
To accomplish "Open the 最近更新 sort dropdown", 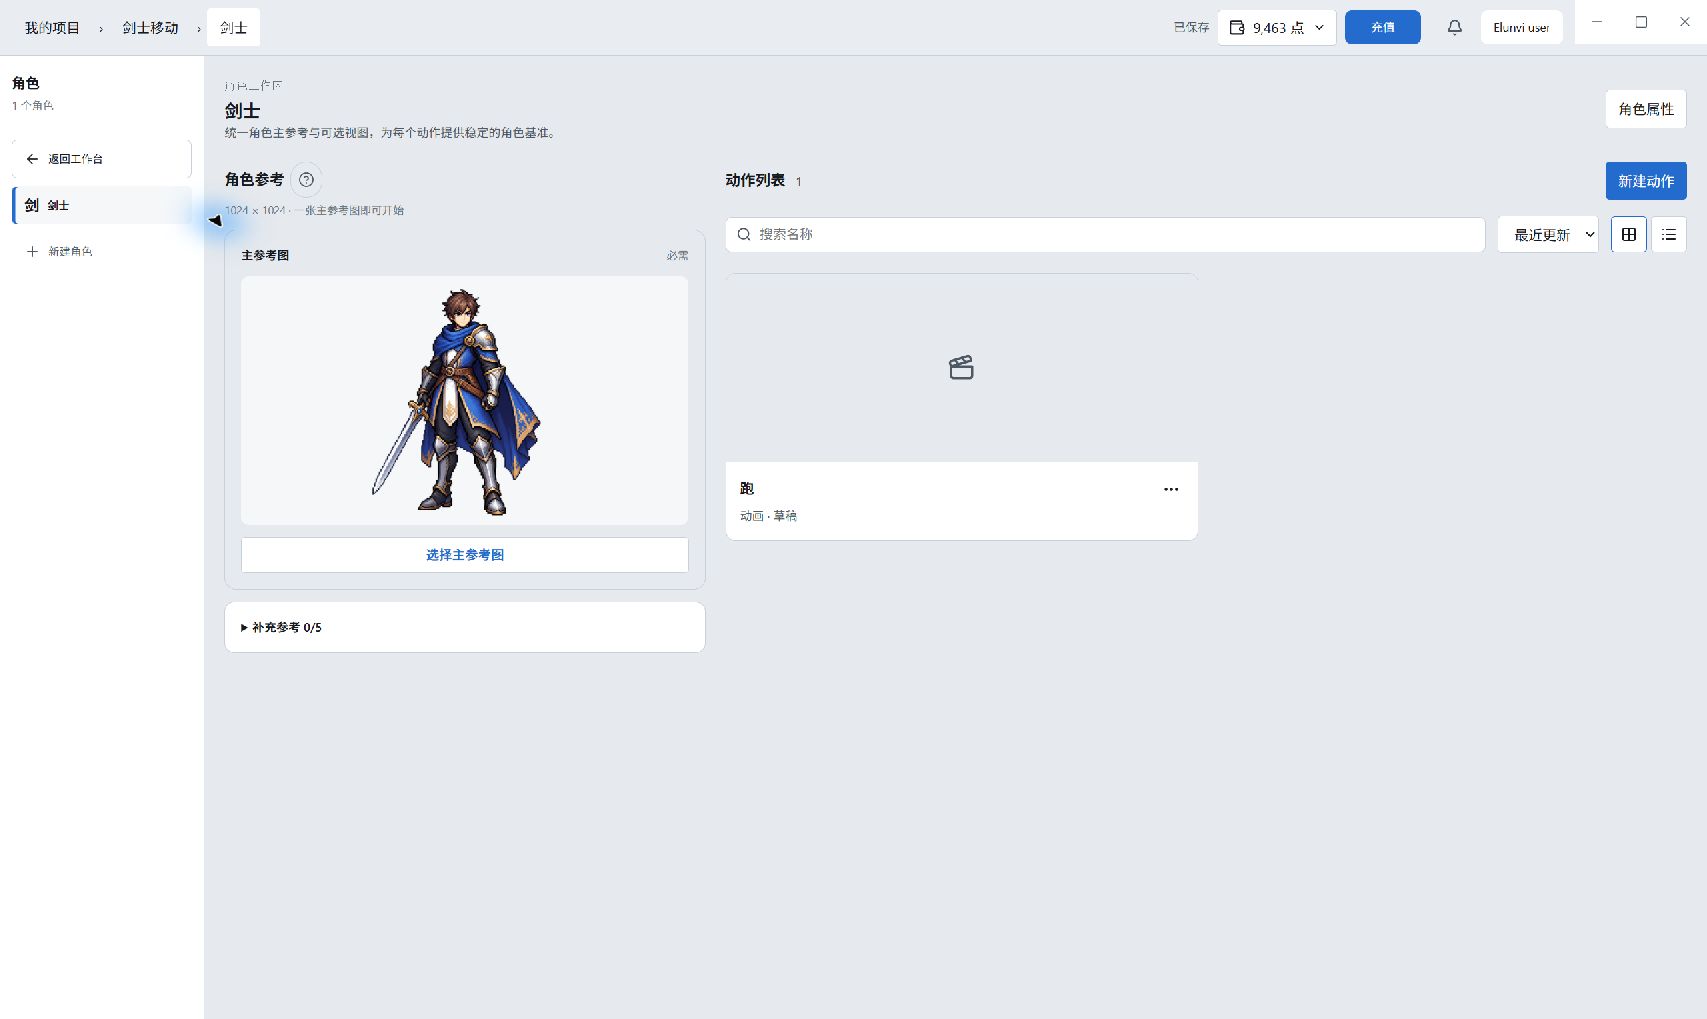I will coord(1548,234).
